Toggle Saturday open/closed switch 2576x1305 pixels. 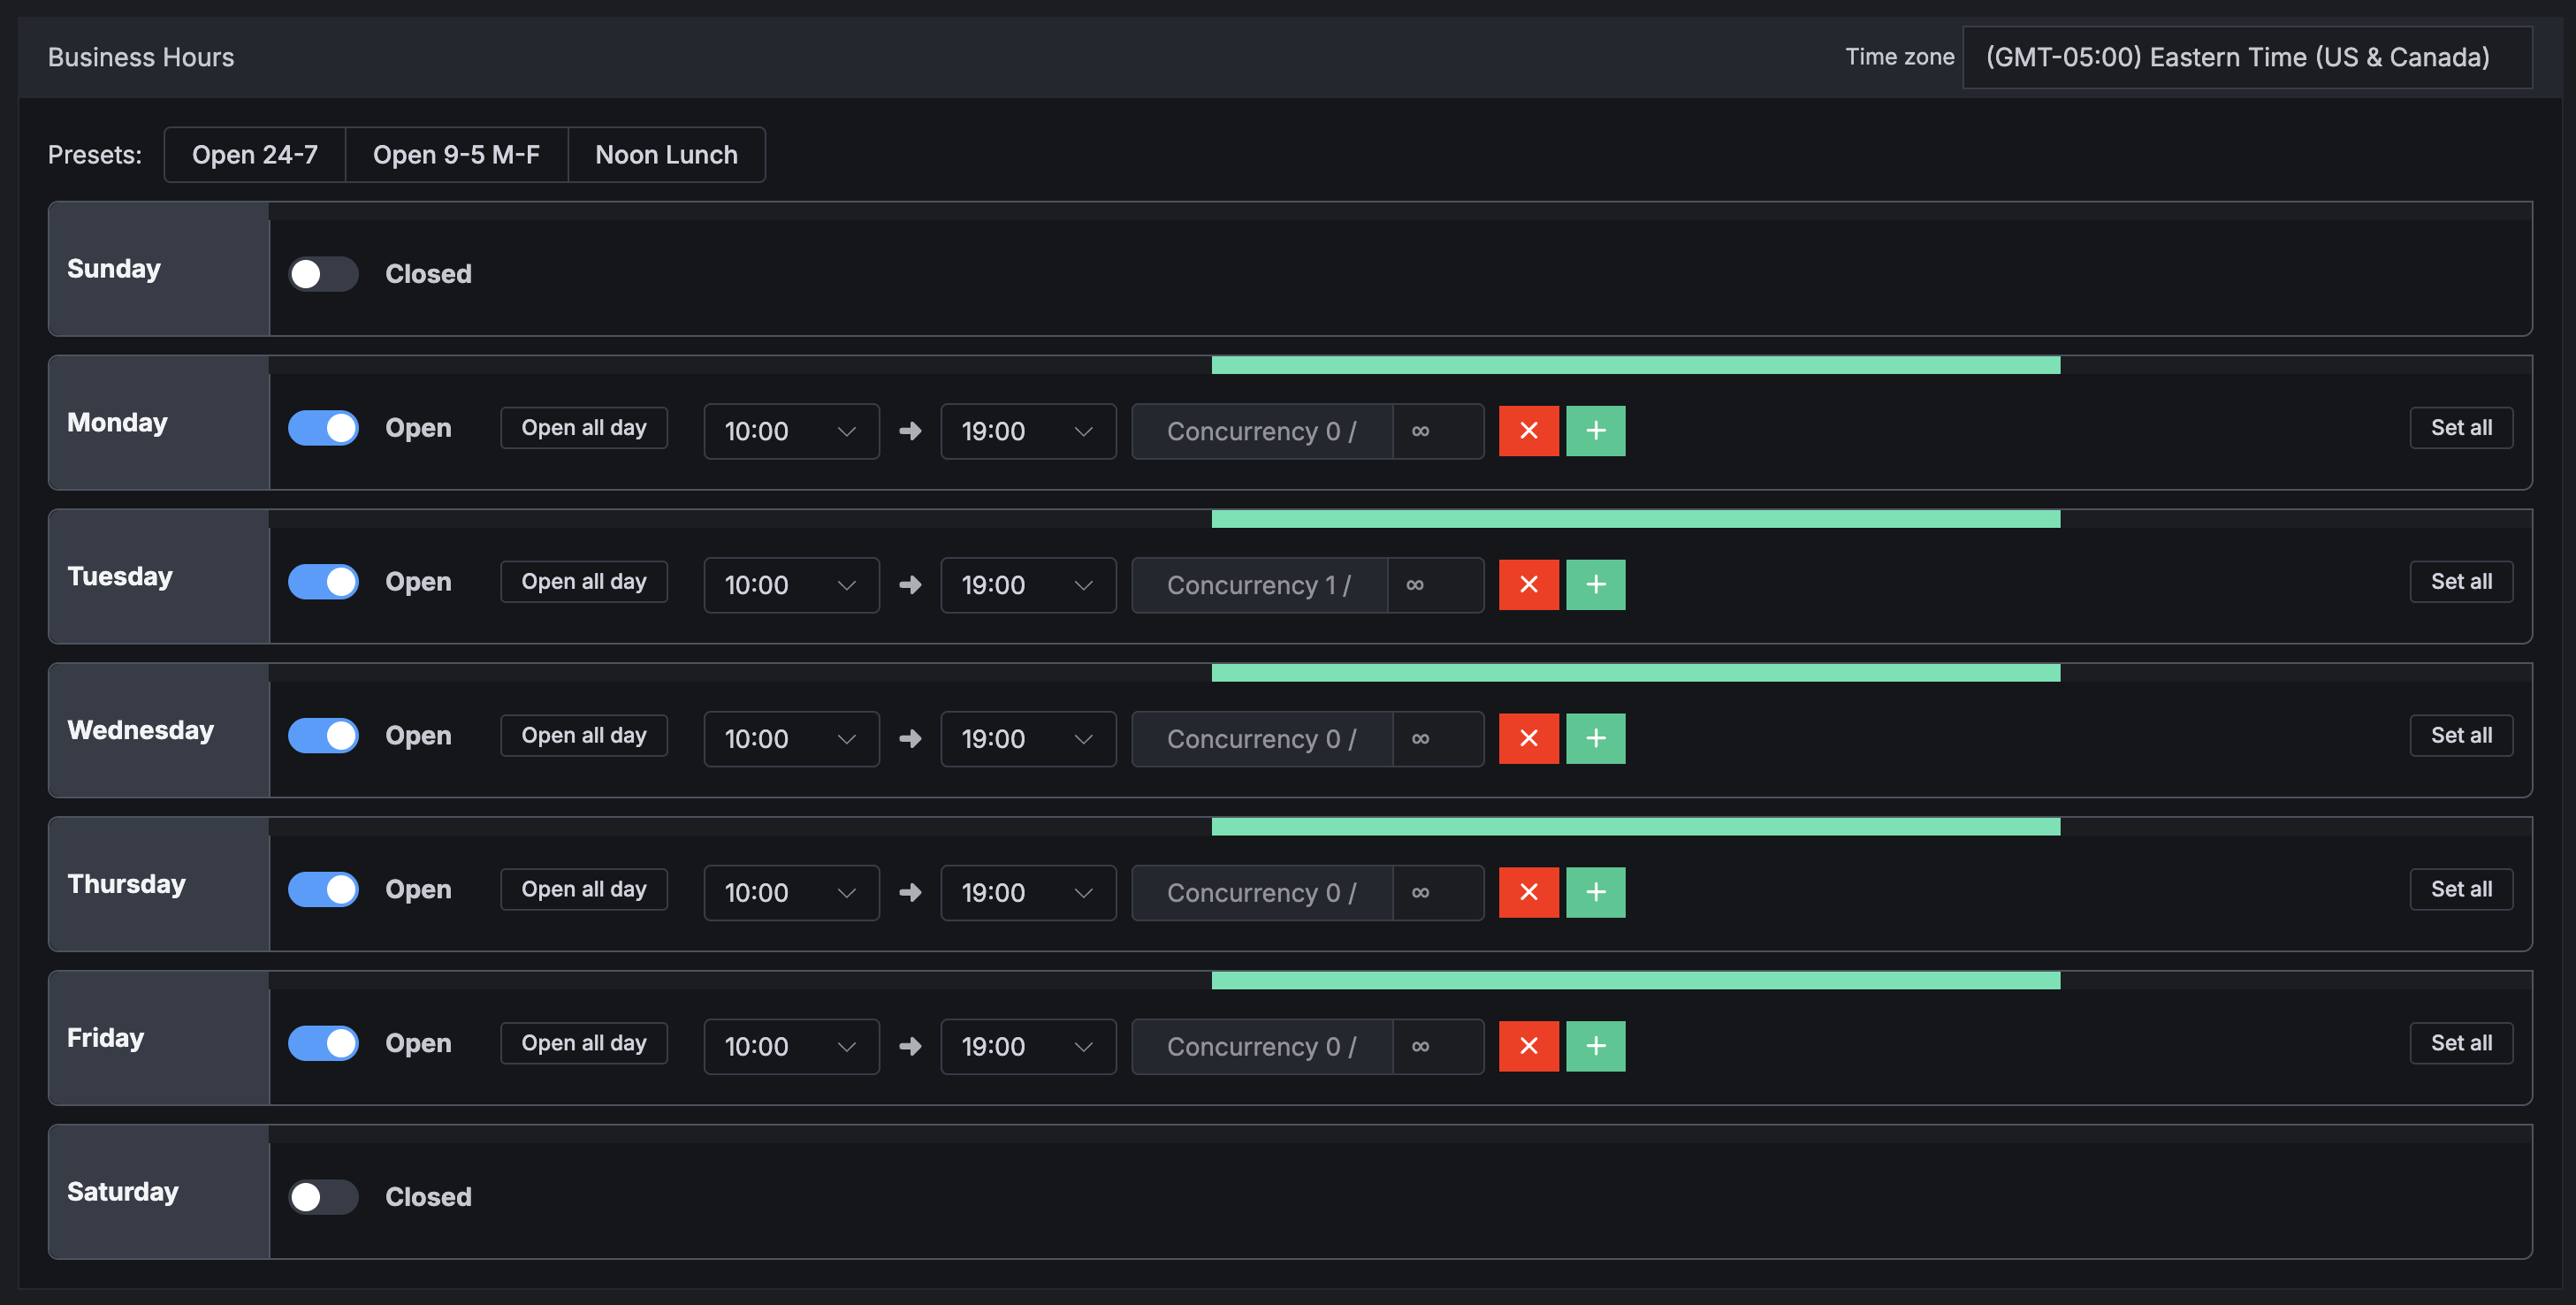323,1197
